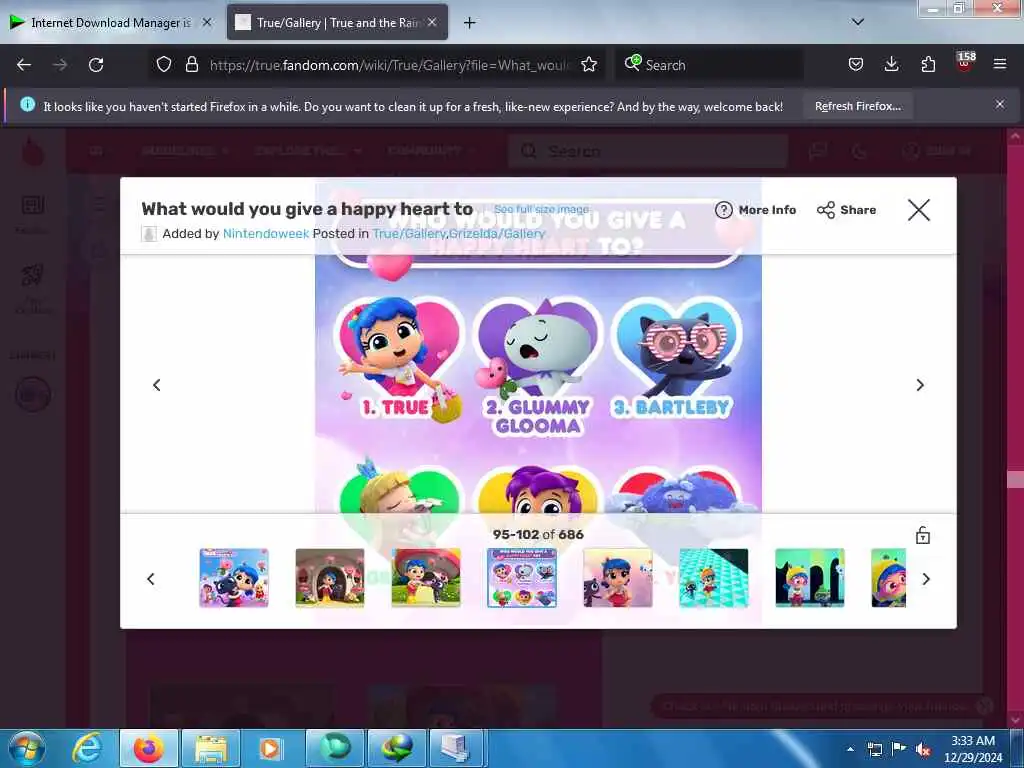Bookmark this page with the star icon

[589, 65]
